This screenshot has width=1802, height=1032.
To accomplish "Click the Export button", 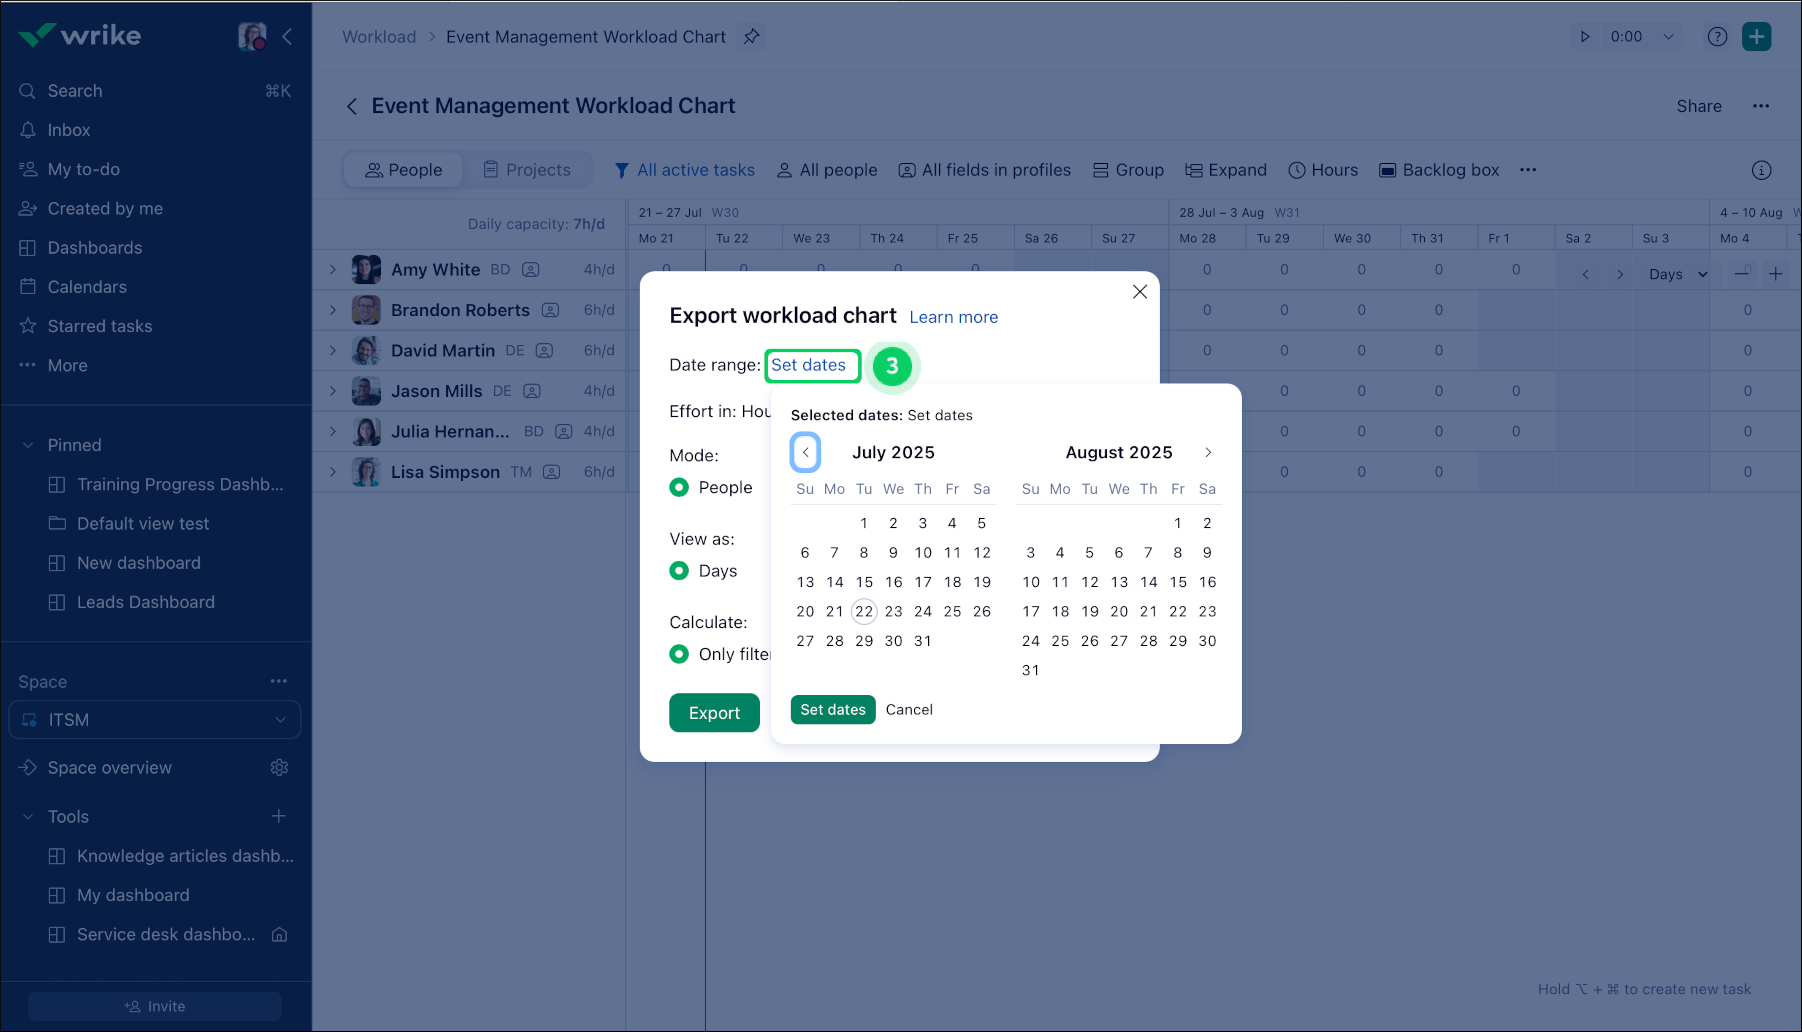I will point(713,712).
